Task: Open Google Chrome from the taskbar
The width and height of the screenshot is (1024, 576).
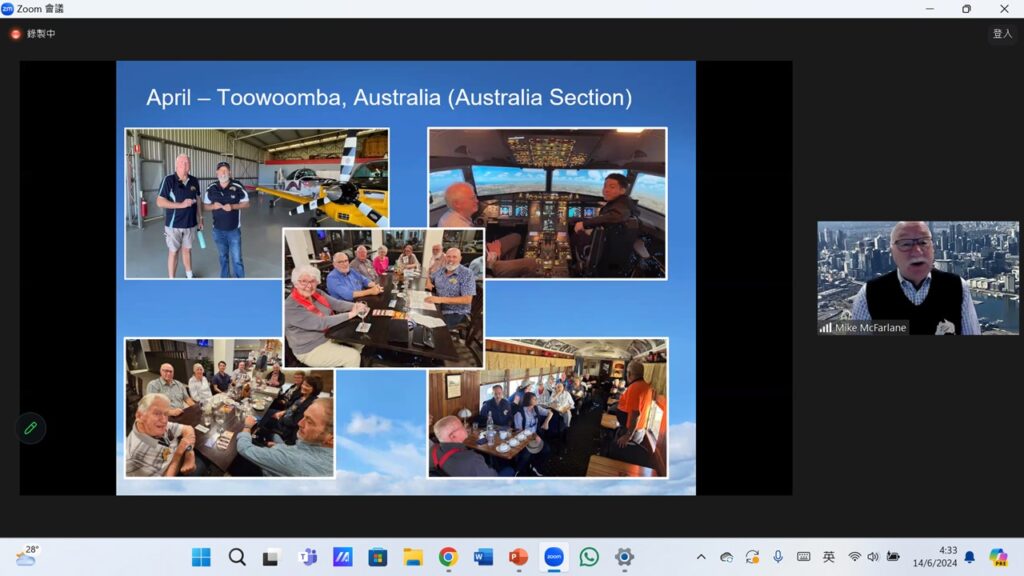Action: 448,557
